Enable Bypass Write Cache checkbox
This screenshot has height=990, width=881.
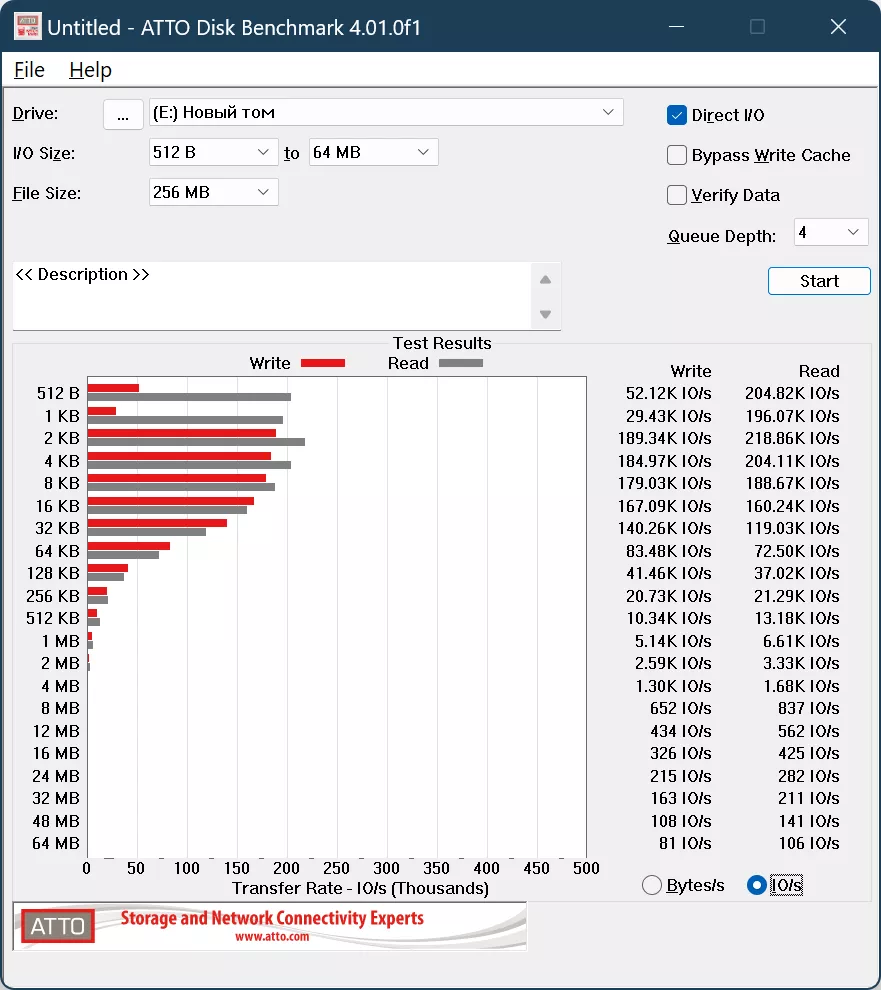point(676,155)
